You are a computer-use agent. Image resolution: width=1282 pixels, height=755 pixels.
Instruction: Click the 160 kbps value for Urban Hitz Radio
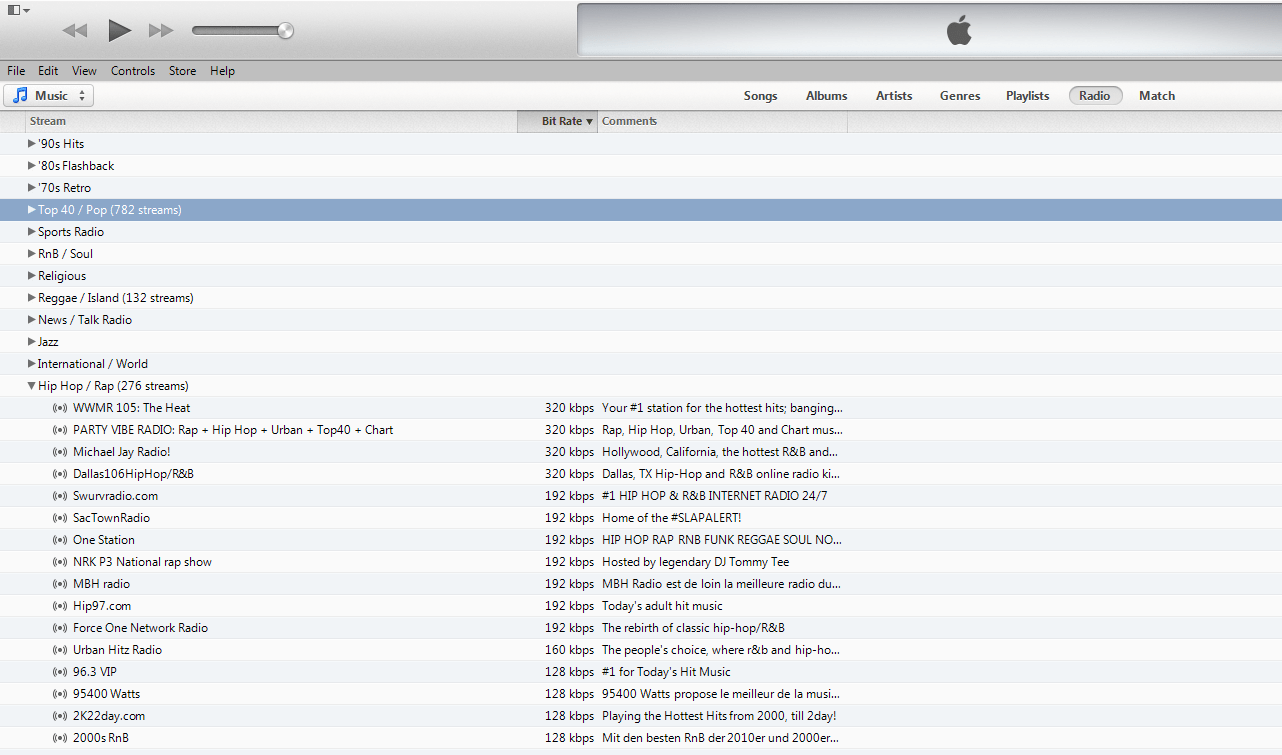tap(569, 650)
